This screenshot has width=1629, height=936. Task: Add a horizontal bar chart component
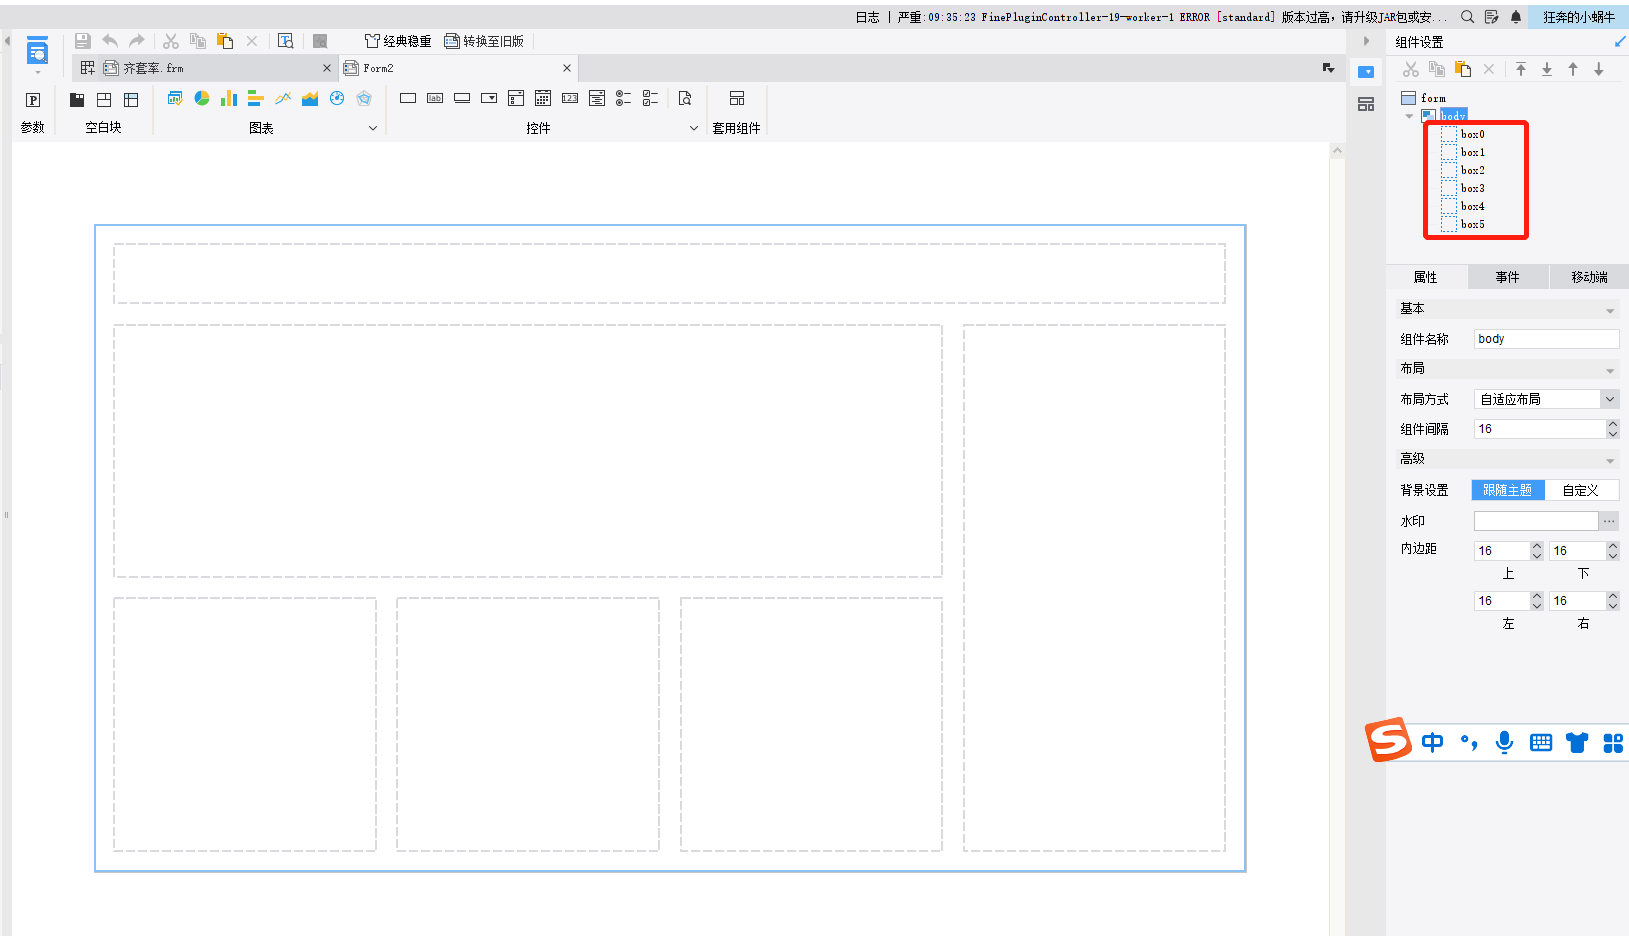256,98
